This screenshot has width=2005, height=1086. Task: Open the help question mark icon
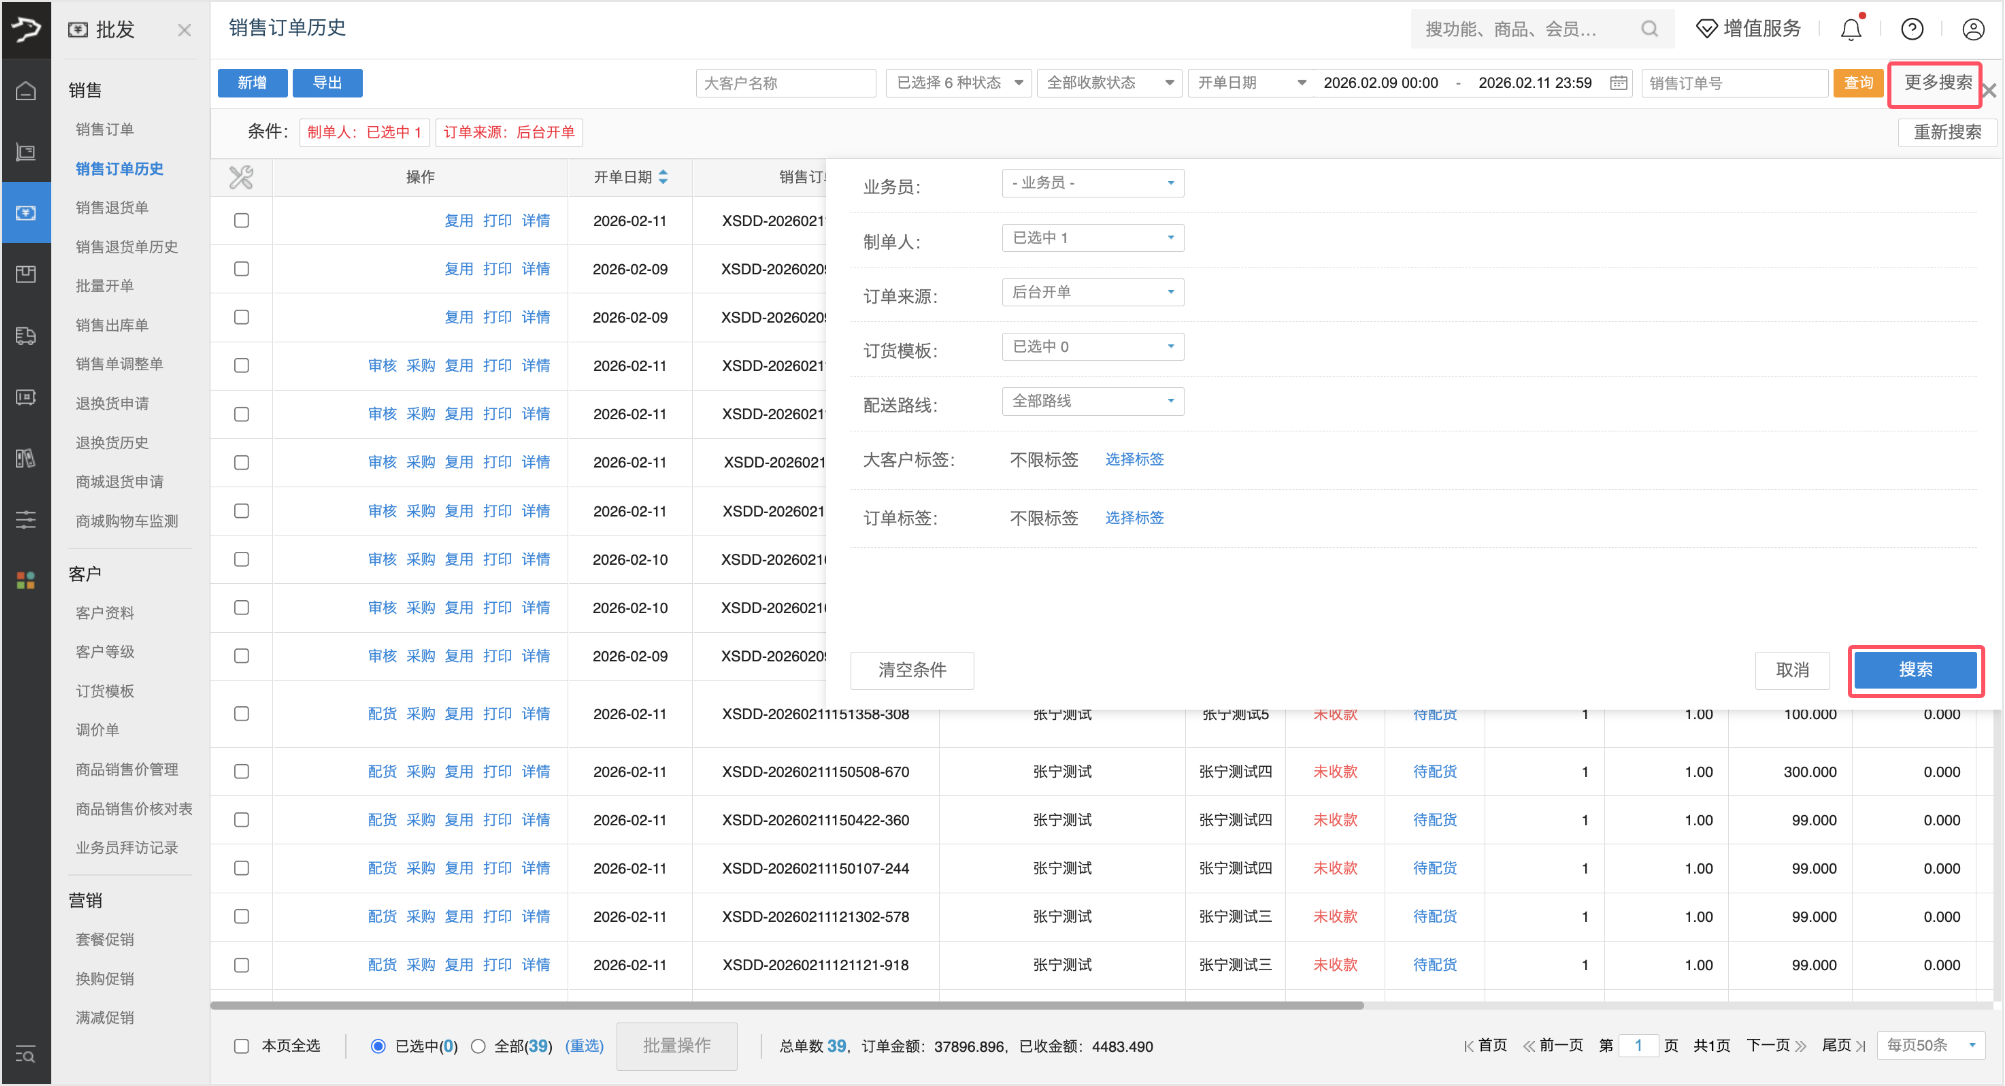pyautogui.click(x=1912, y=28)
